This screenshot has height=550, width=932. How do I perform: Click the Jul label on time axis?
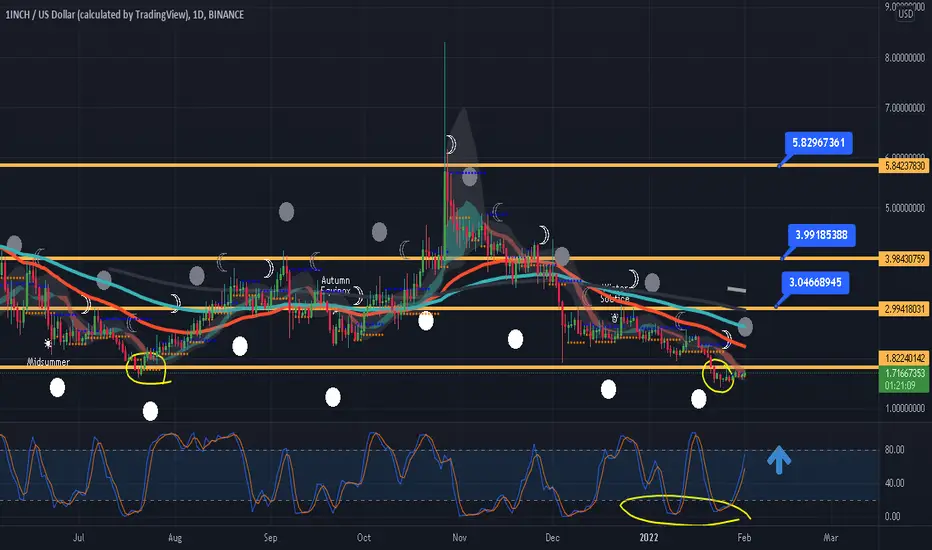78,538
